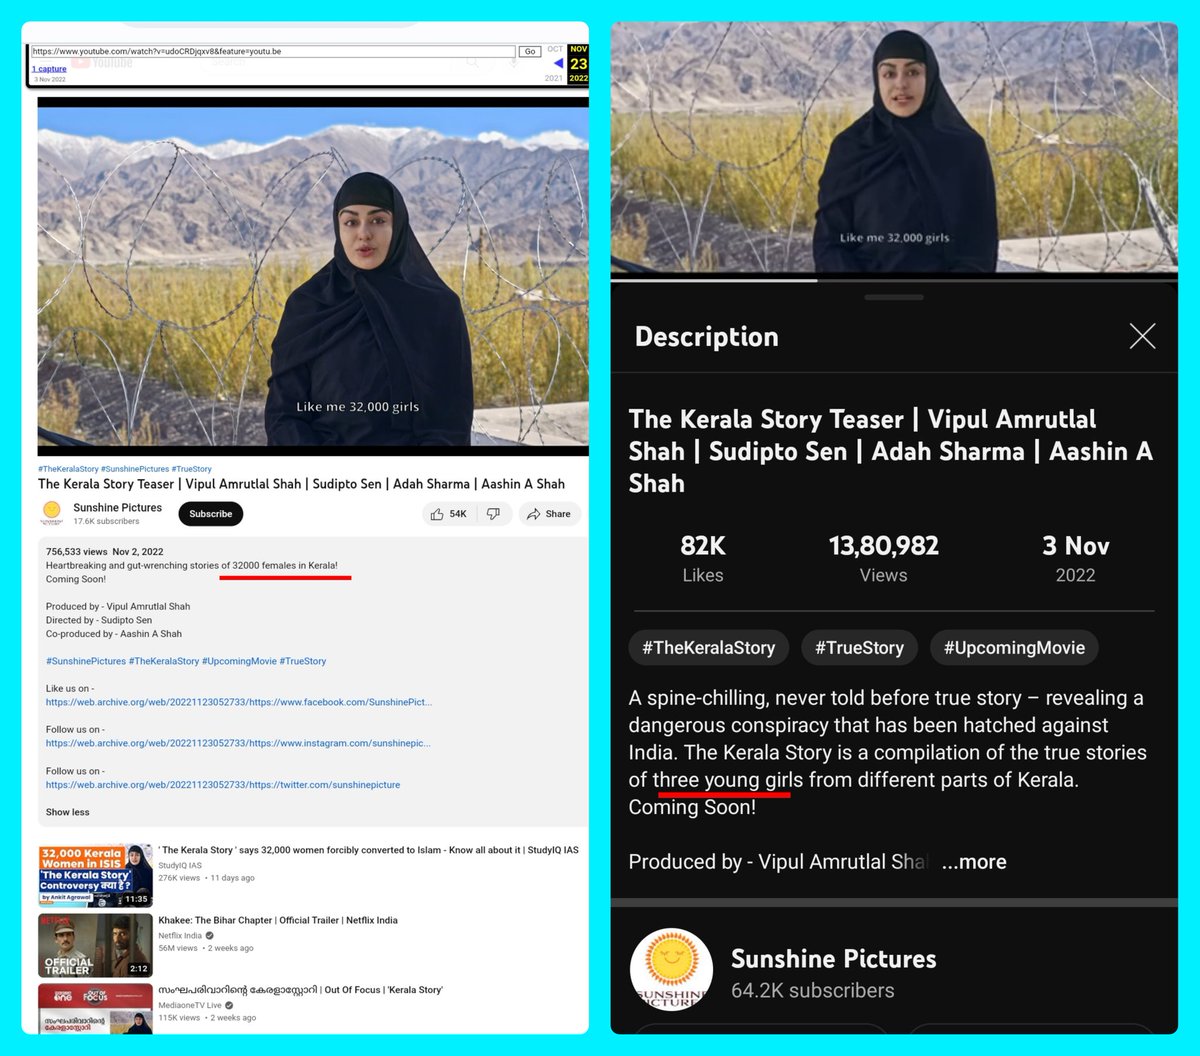The image size is (1200, 1056).
Task: Click '756,533 views Nov 2, 2022' text
Action: (x=105, y=551)
